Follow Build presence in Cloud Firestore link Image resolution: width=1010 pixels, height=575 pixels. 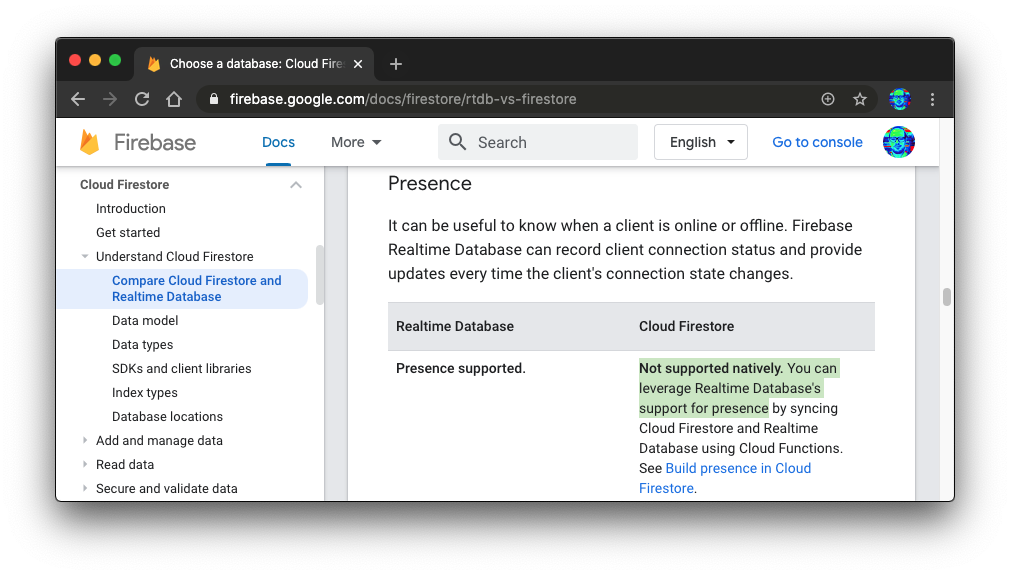725,478
